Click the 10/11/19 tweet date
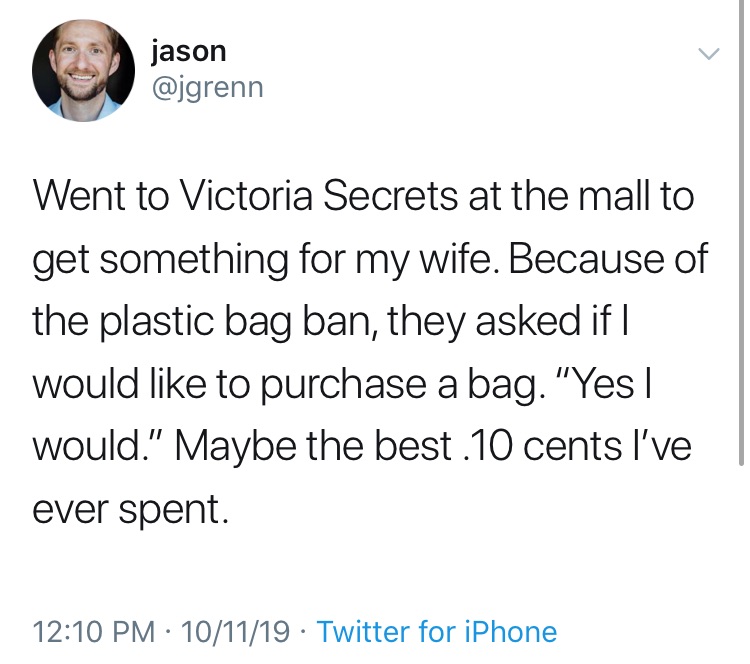Image resolution: width=750 pixels, height=664 pixels. [x=235, y=631]
